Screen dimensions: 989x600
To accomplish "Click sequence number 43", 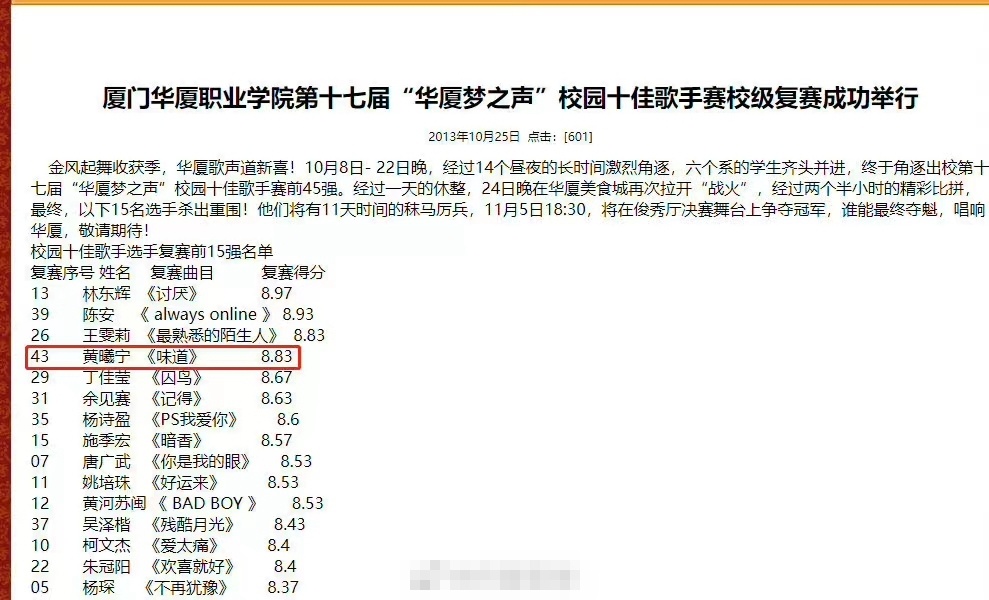I will (40, 356).
